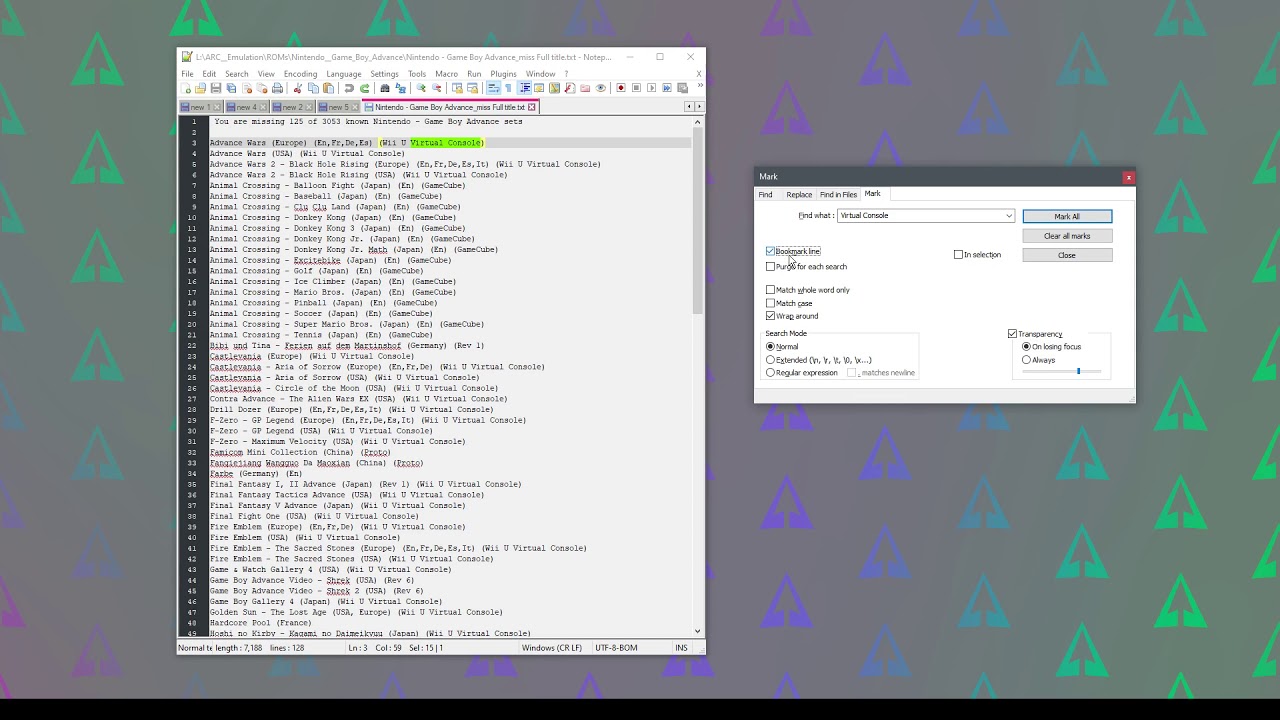Click the Save toolbar icon
Viewport: 1280px width, 720px height.
(216, 88)
